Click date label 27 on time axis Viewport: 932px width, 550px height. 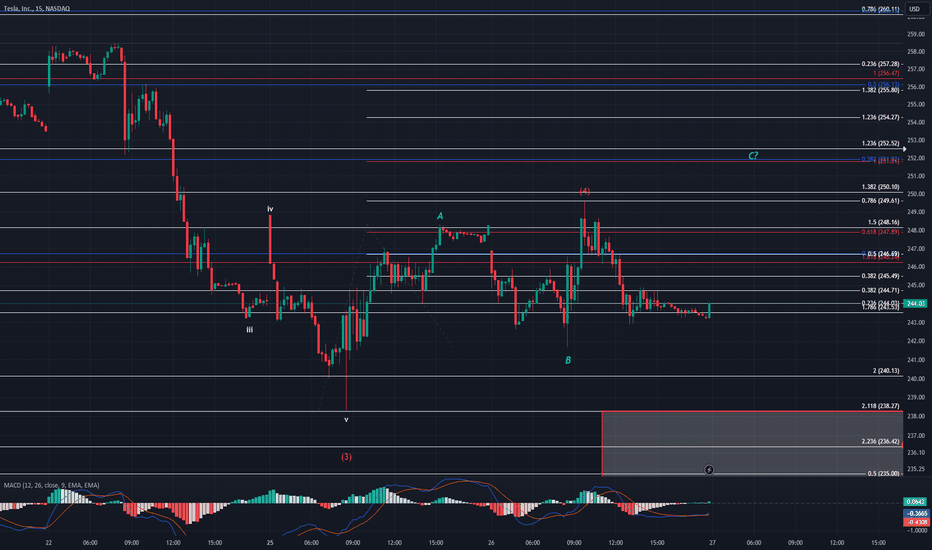pyautogui.click(x=712, y=542)
